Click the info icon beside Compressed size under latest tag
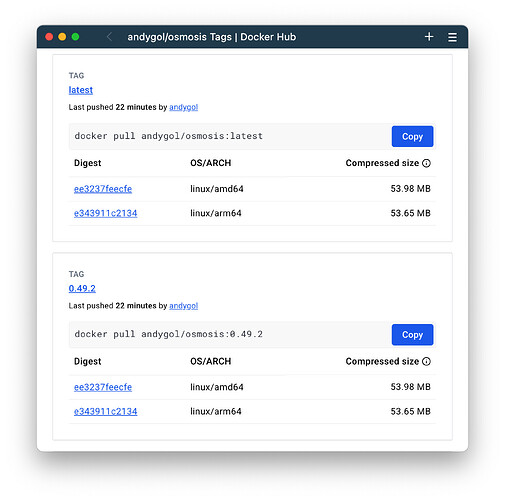The width and height of the screenshot is (505, 500). point(426,163)
